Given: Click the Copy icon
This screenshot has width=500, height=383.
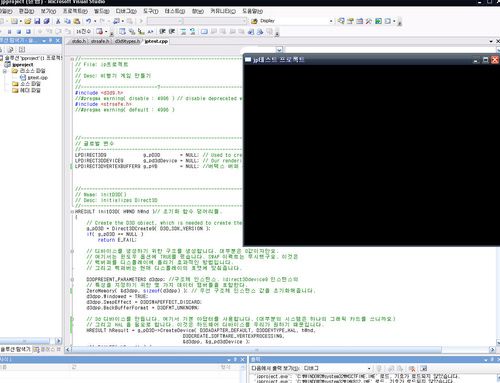Looking at the screenshot, I should coord(67,21).
